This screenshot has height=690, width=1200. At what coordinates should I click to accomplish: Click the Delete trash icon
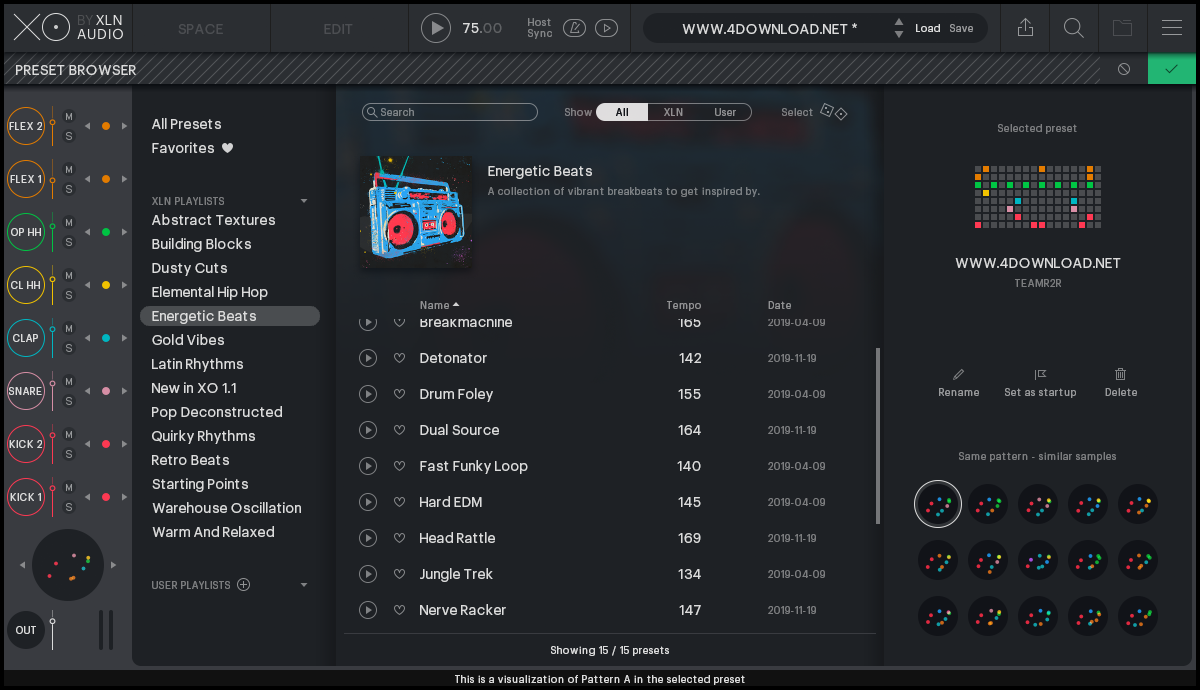pyautogui.click(x=1120, y=374)
